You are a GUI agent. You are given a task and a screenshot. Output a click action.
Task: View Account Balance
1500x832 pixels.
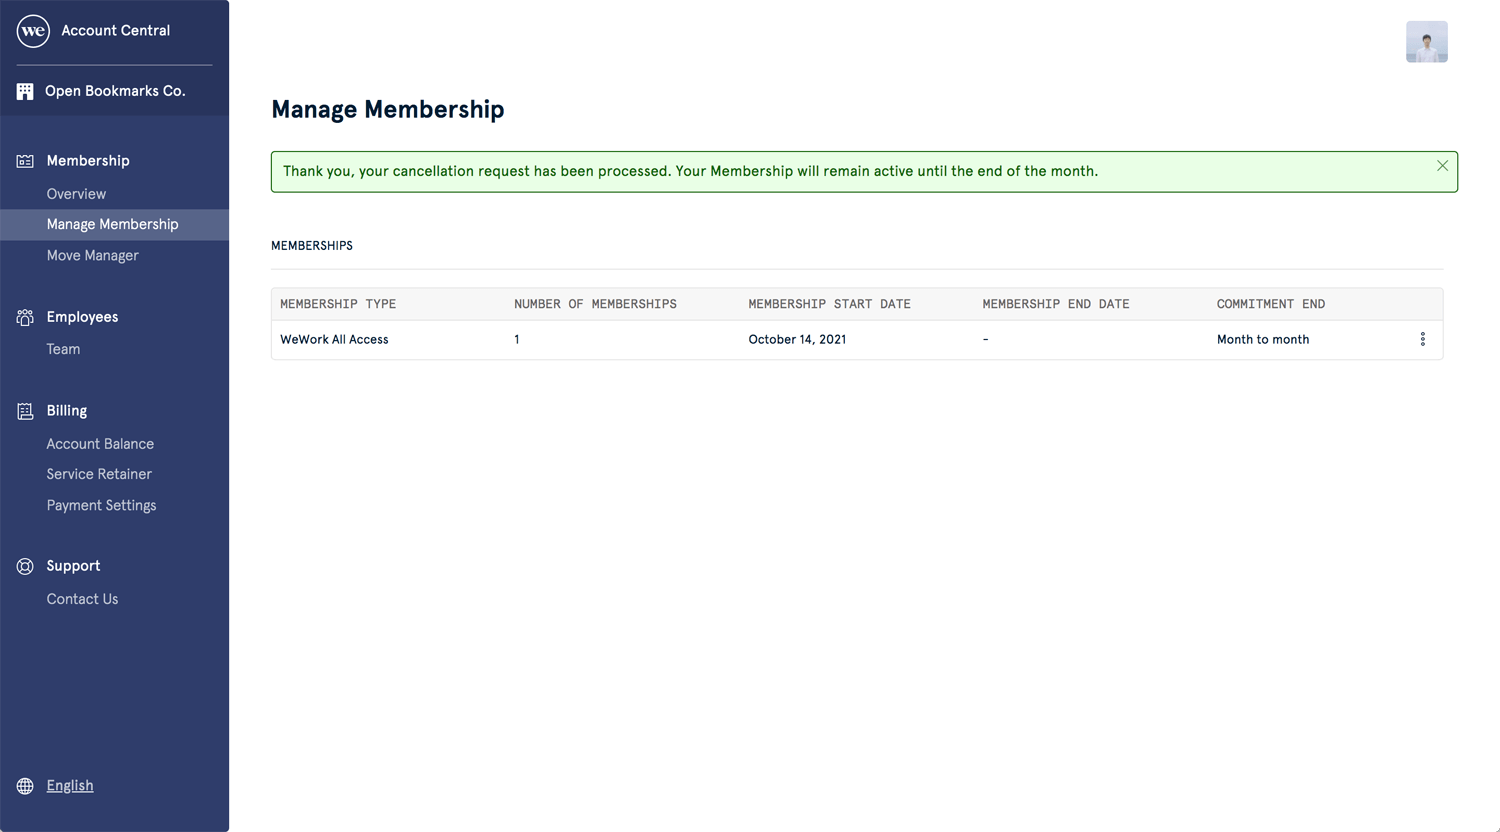click(x=100, y=444)
